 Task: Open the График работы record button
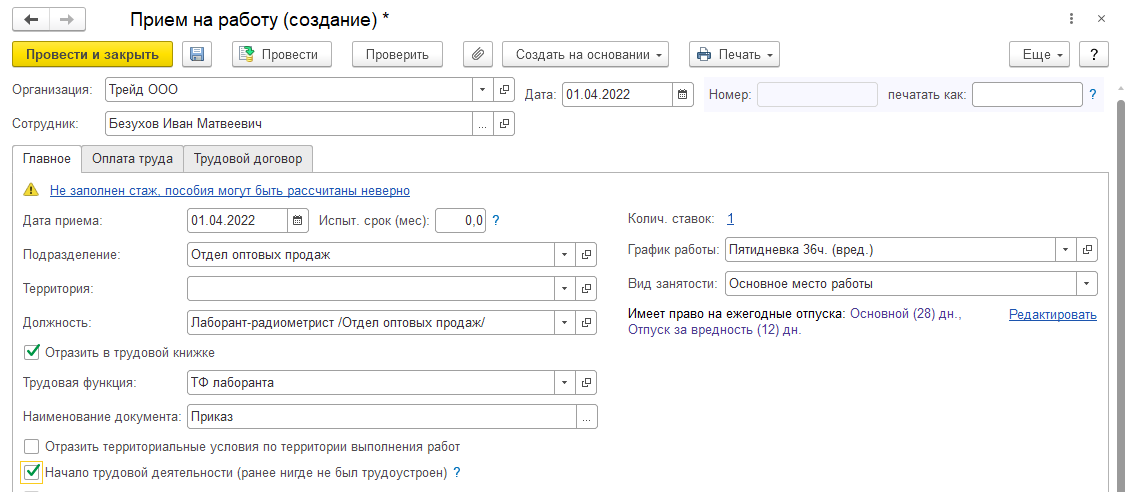click(1088, 249)
